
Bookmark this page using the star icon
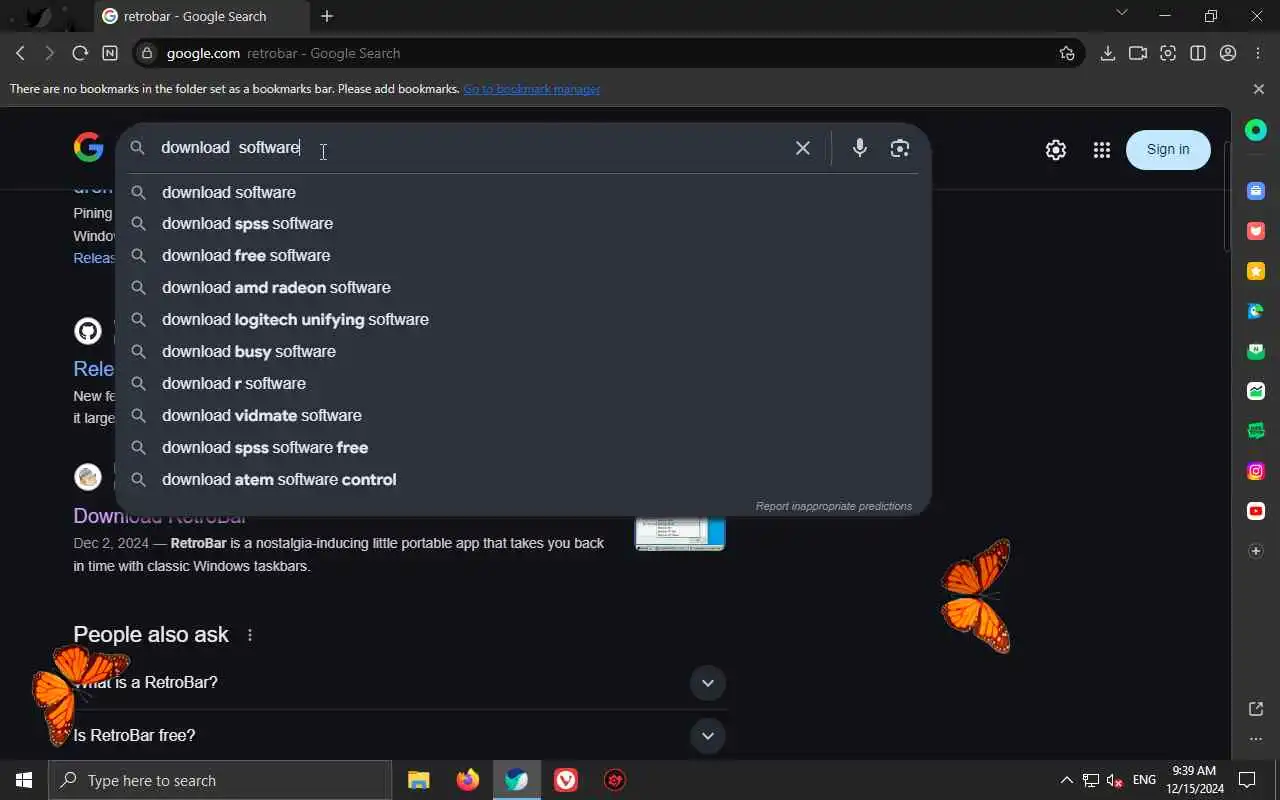1067,53
